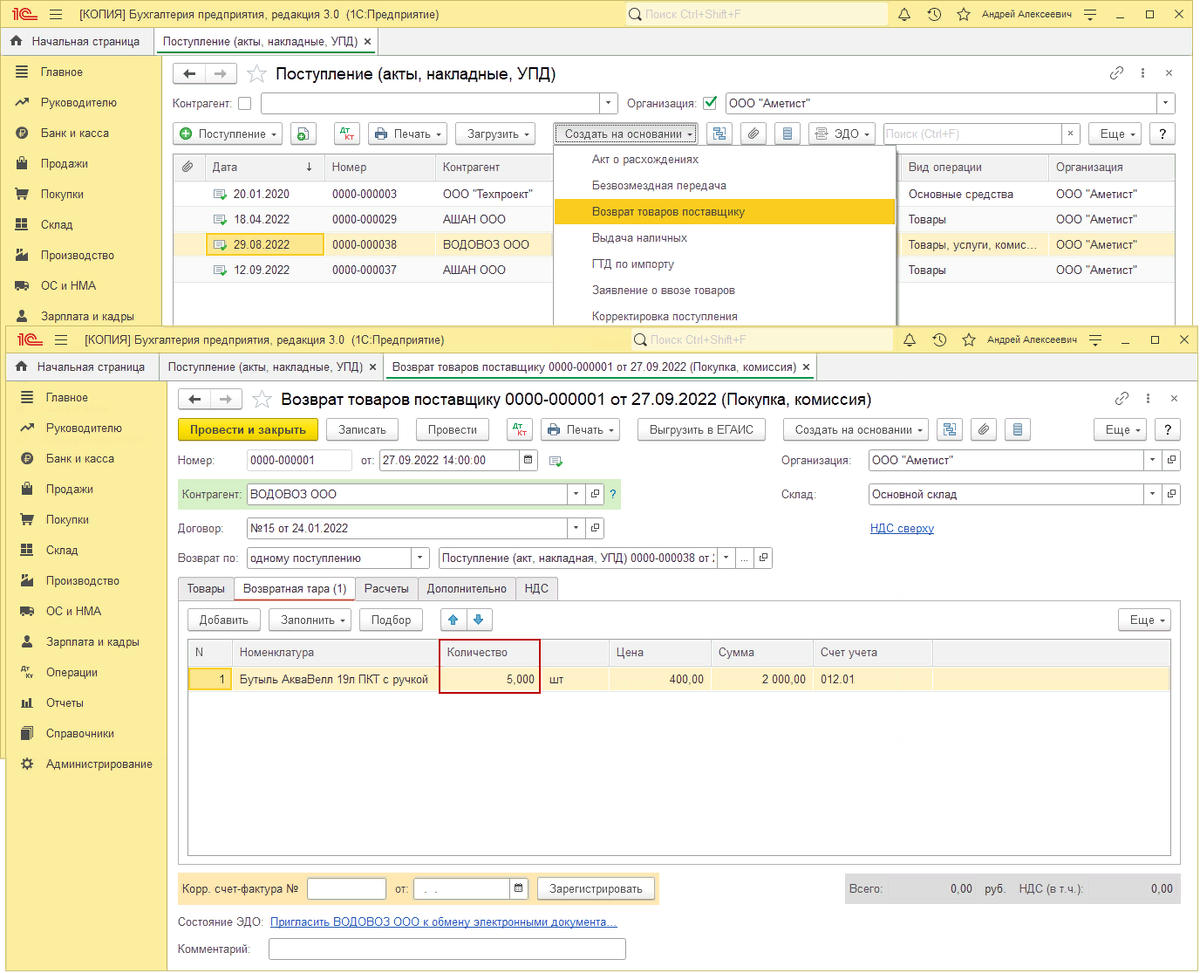Click the Зарегистрировать button for the счет-фактура
1200x973 pixels.
[596, 888]
